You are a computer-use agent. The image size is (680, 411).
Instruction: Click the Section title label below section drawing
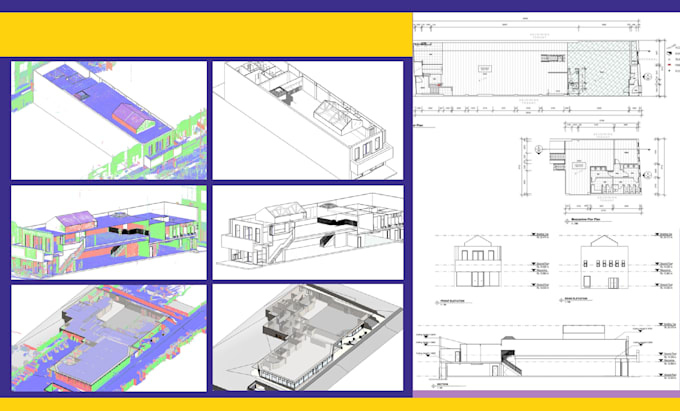click(440, 385)
